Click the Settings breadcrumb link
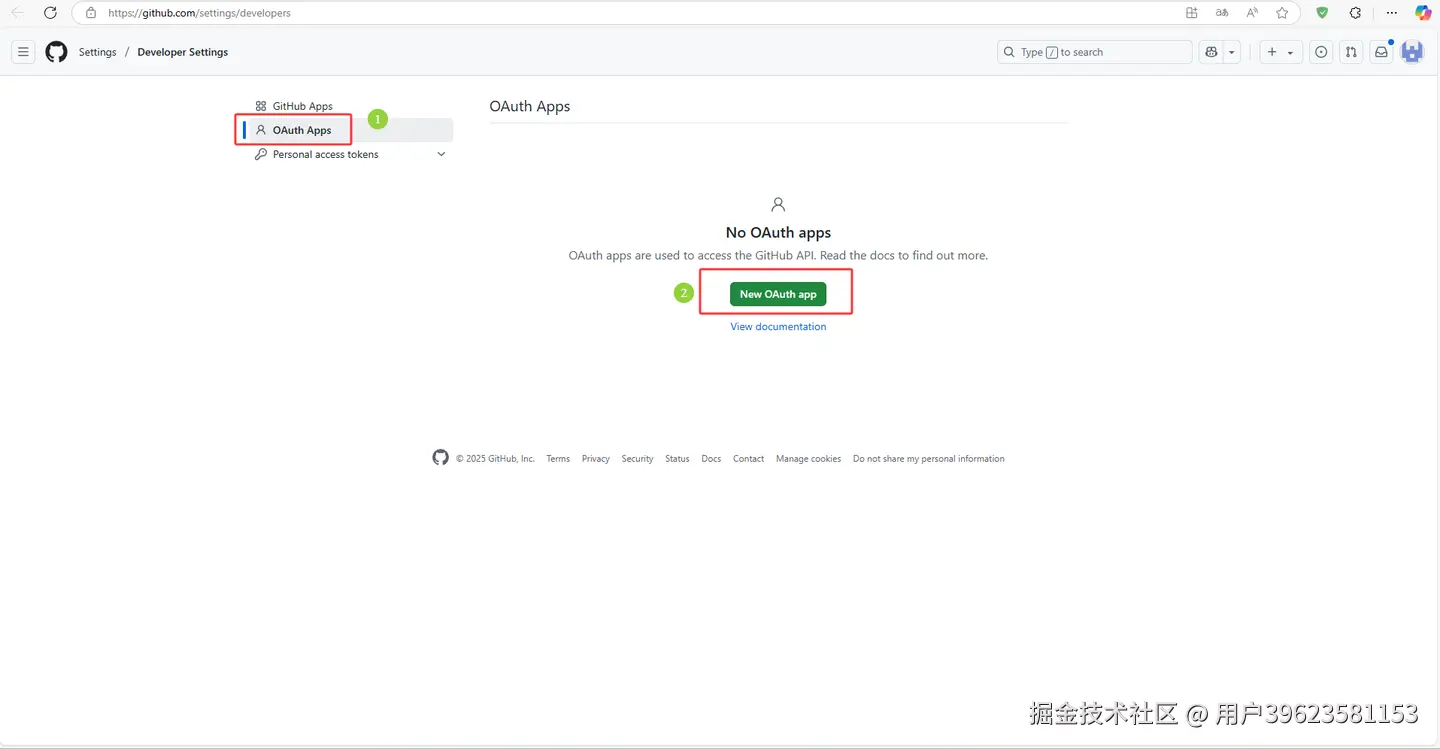This screenshot has height=749, width=1440. point(97,52)
